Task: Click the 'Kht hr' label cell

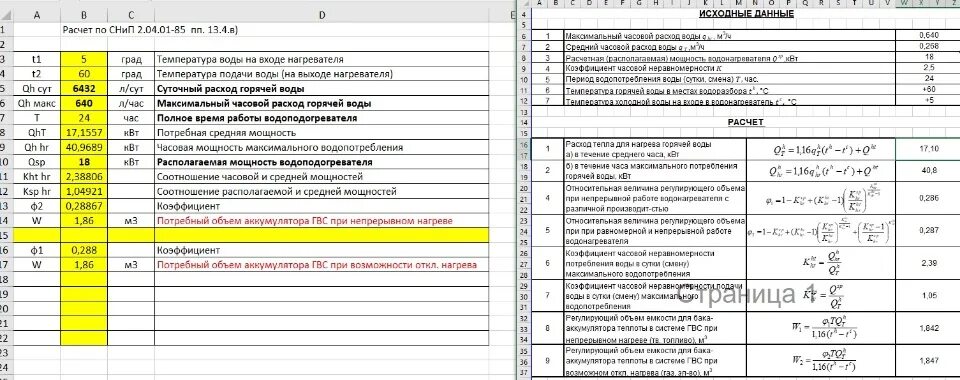Action: pyautogui.click(x=36, y=177)
